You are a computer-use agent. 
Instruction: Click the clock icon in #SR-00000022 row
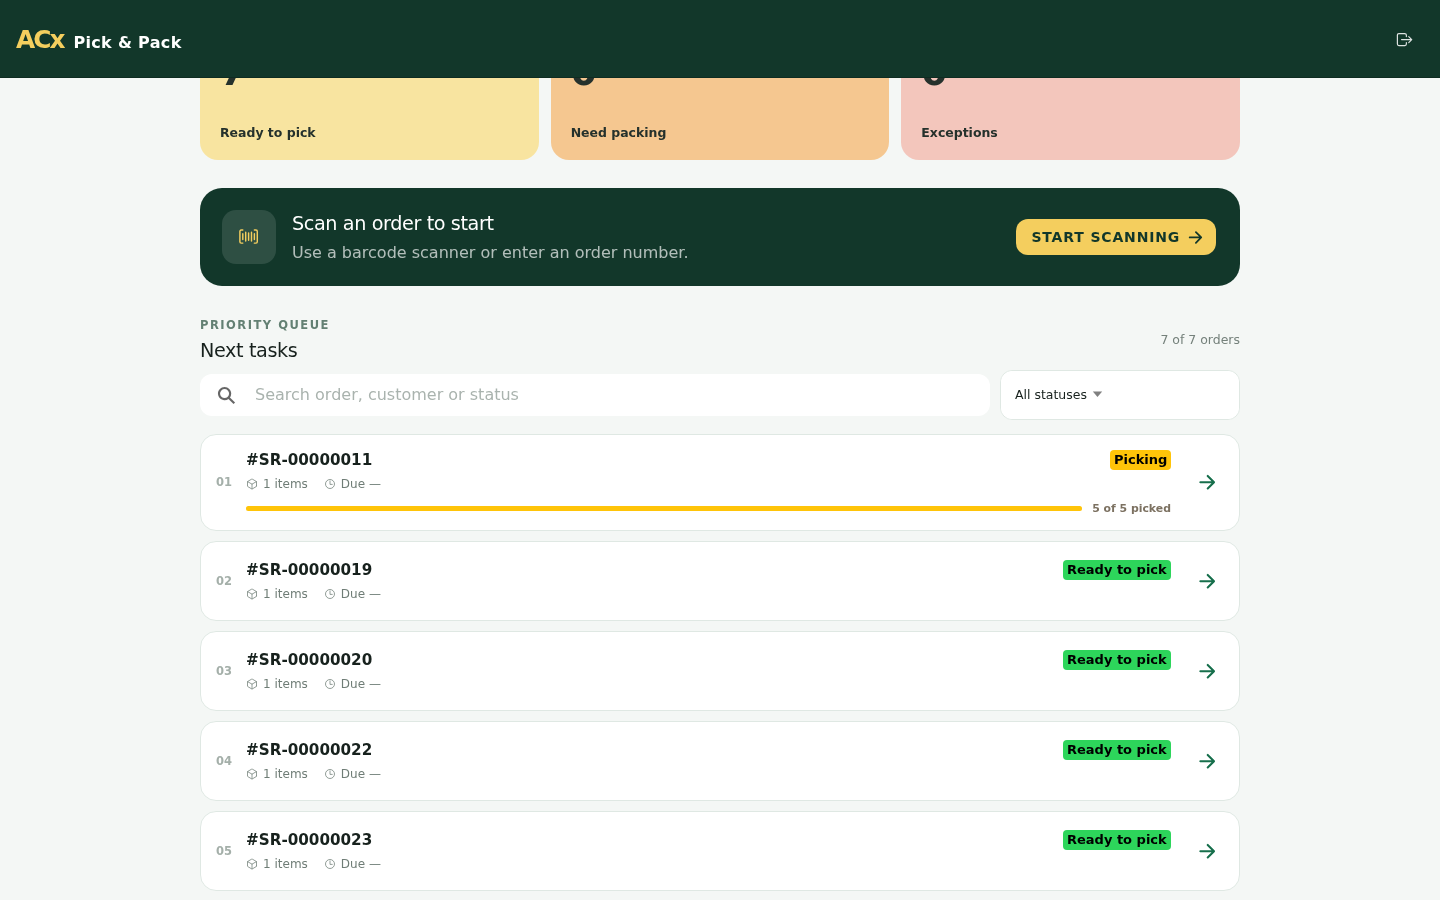pos(330,774)
